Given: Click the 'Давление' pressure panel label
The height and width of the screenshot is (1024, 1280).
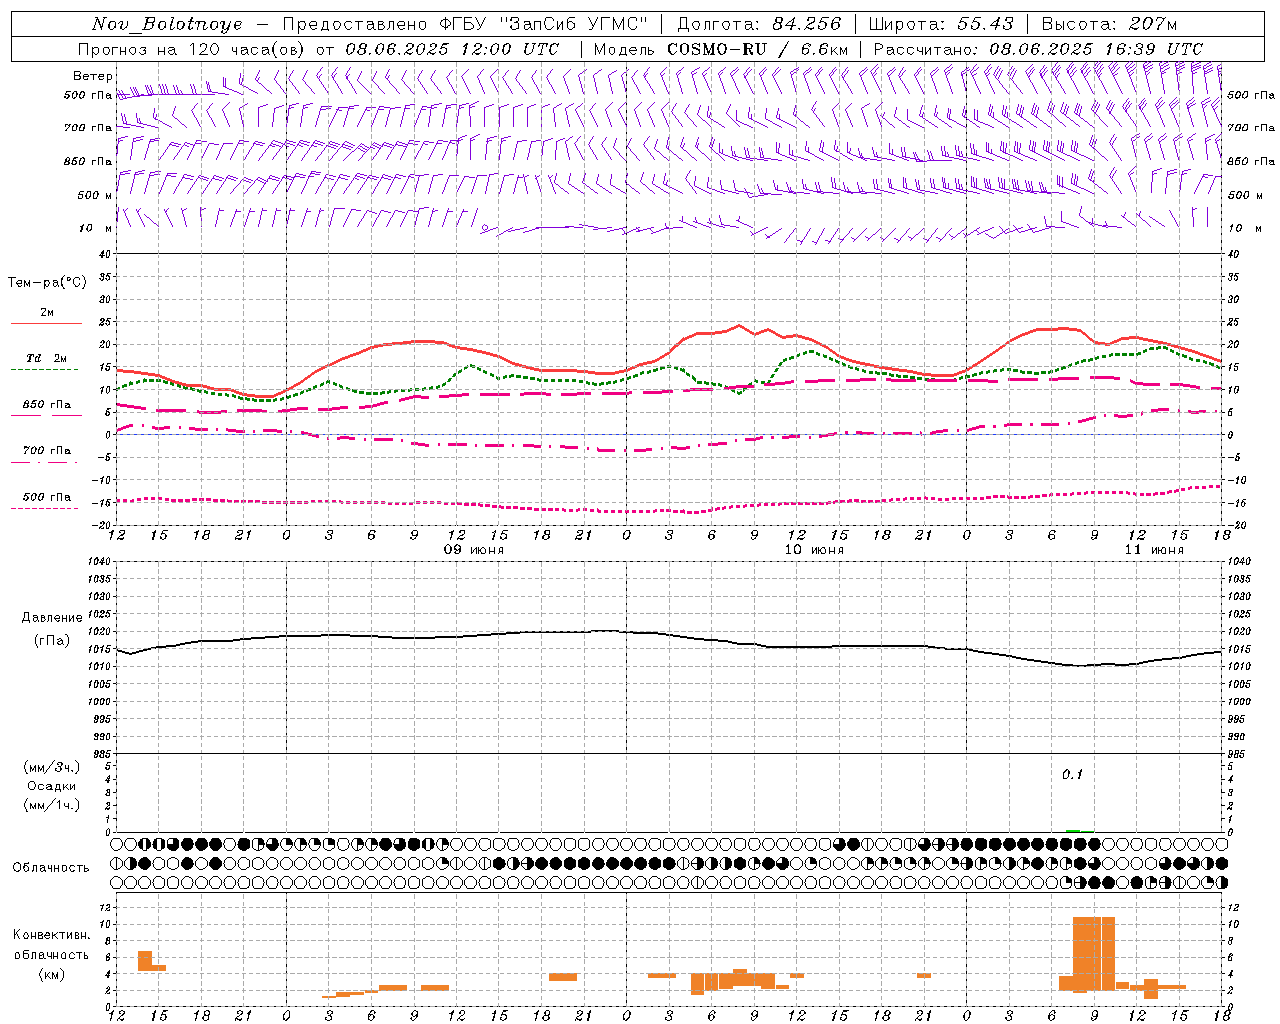Looking at the screenshot, I should point(52,618).
